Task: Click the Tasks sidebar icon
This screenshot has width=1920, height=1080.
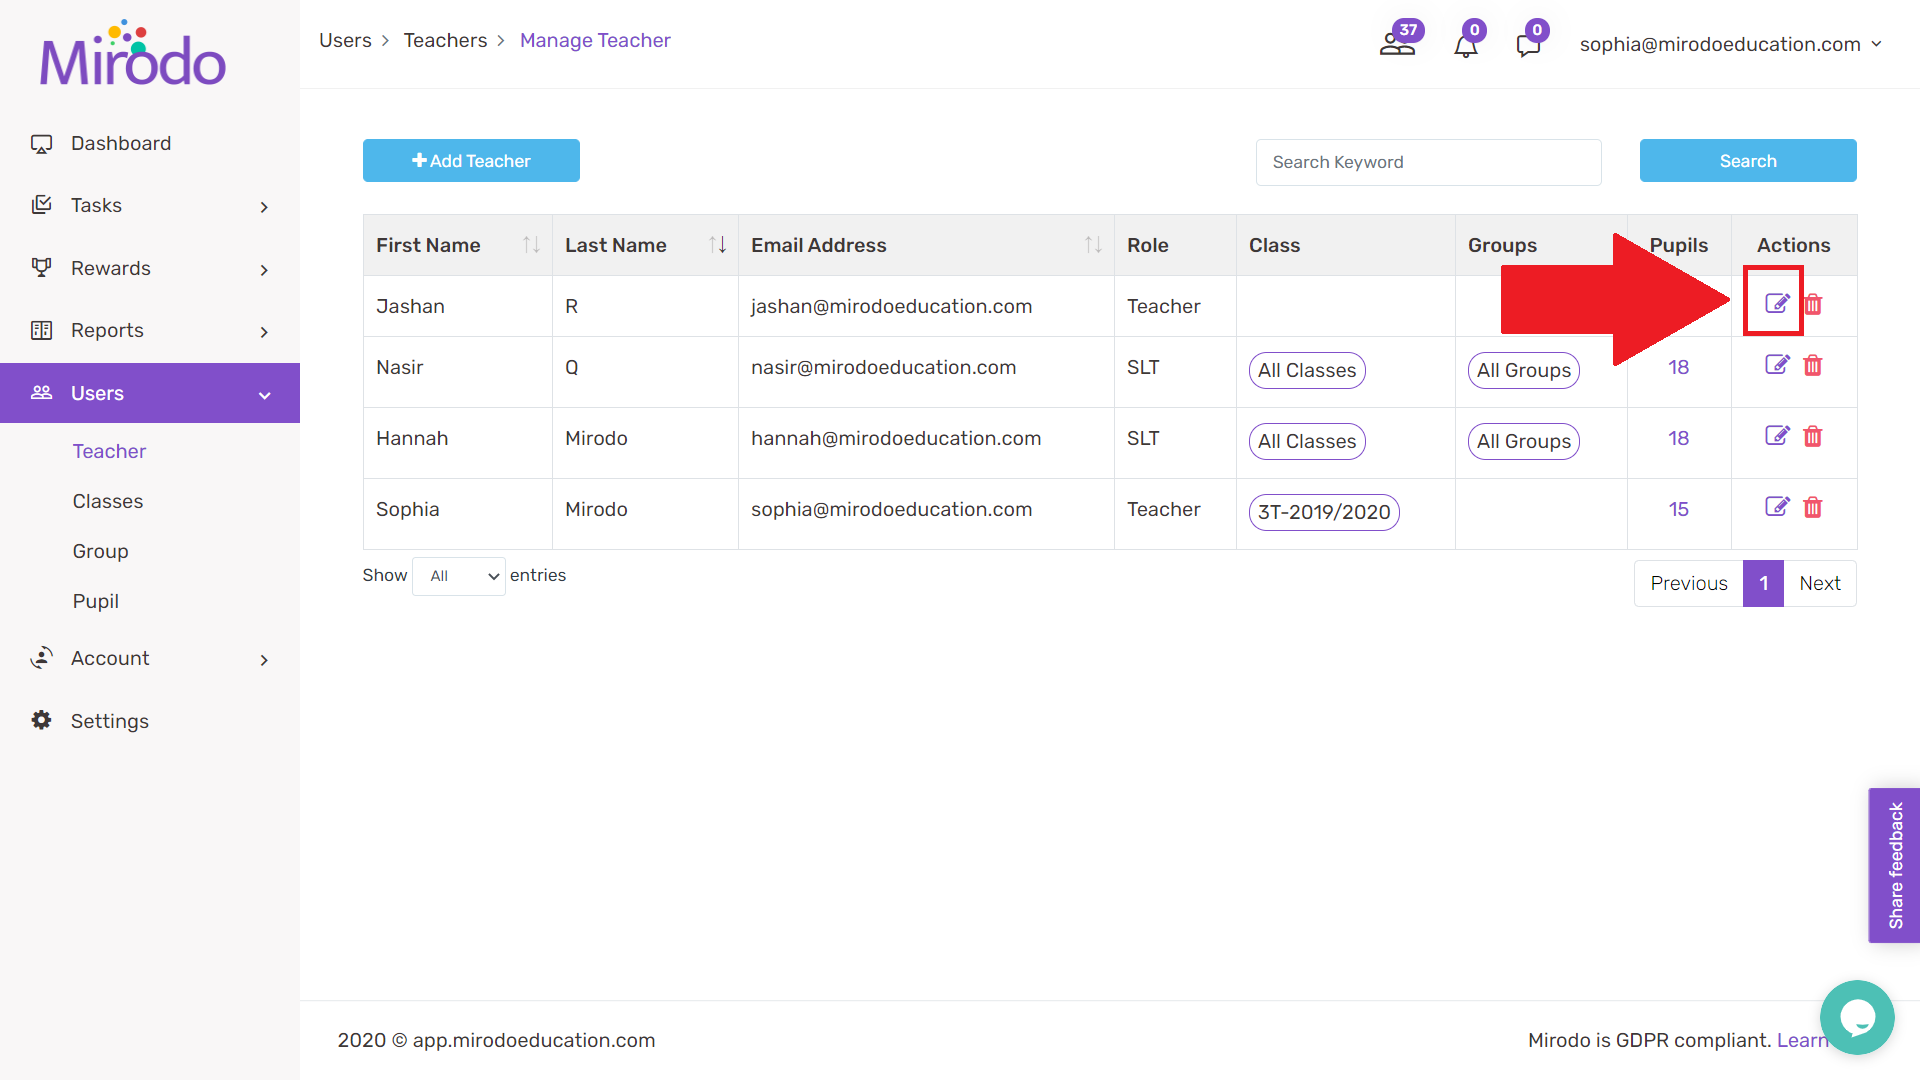Action: pyautogui.click(x=41, y=205)
